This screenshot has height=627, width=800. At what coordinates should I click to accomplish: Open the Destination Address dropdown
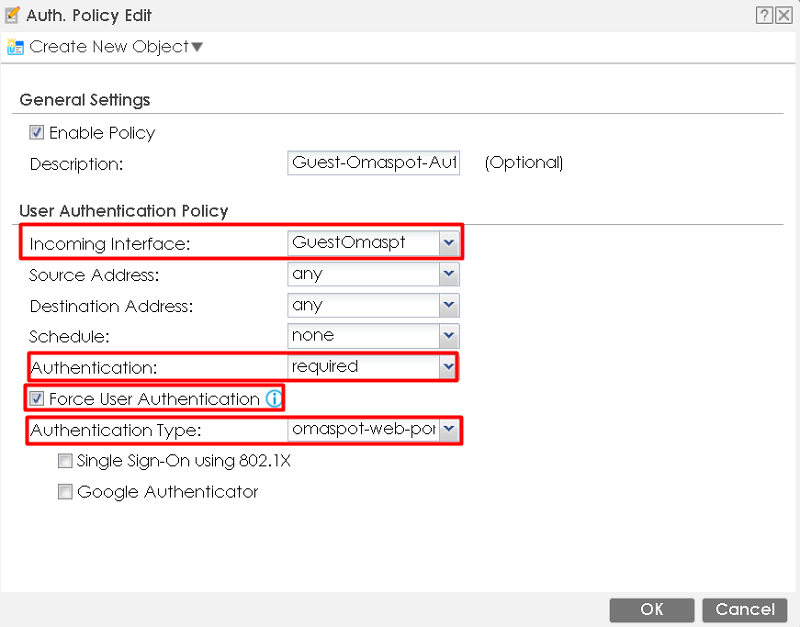(x=449, y=305)
